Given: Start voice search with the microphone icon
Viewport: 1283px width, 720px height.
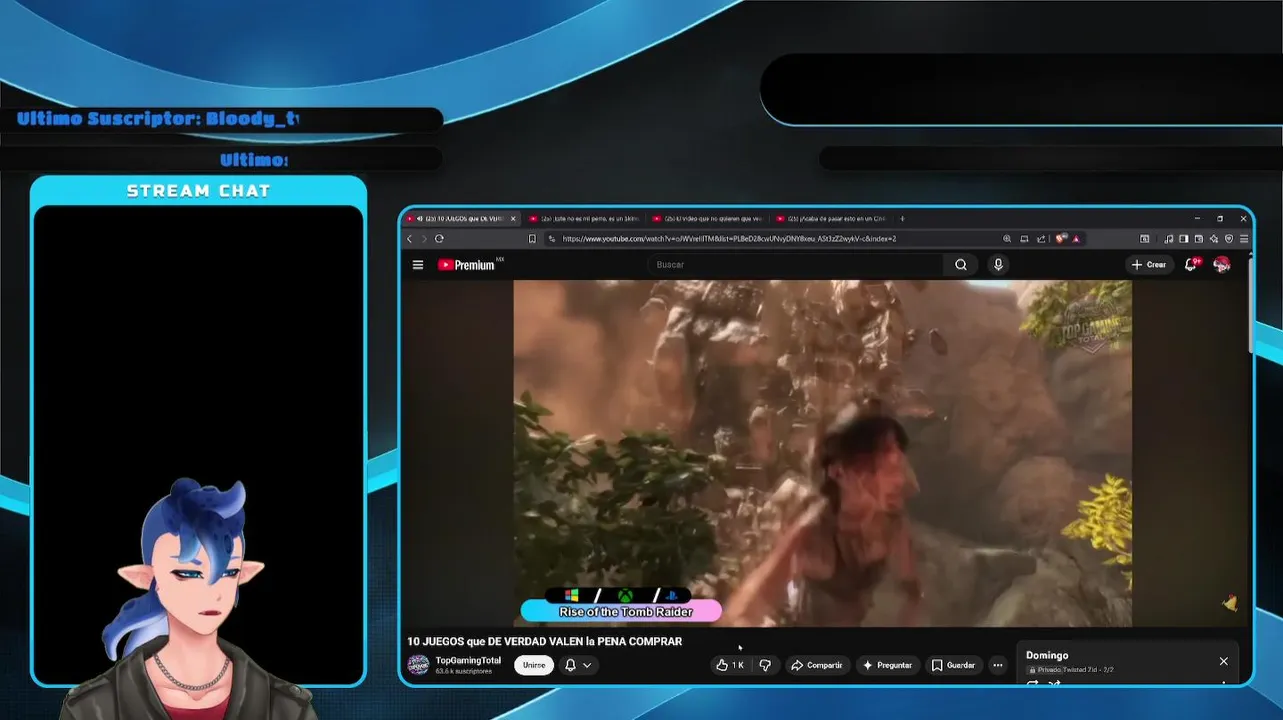Looking at the screenshot, I should (998, 265).
